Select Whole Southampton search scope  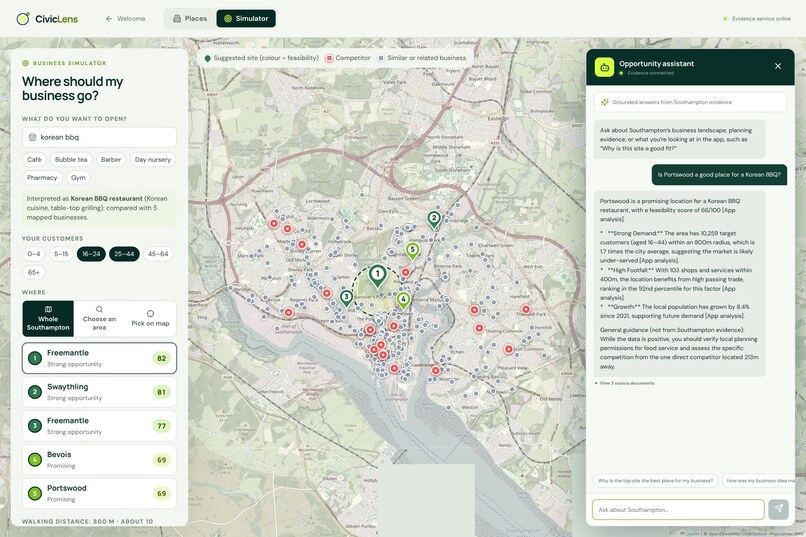tap(48, 319)
